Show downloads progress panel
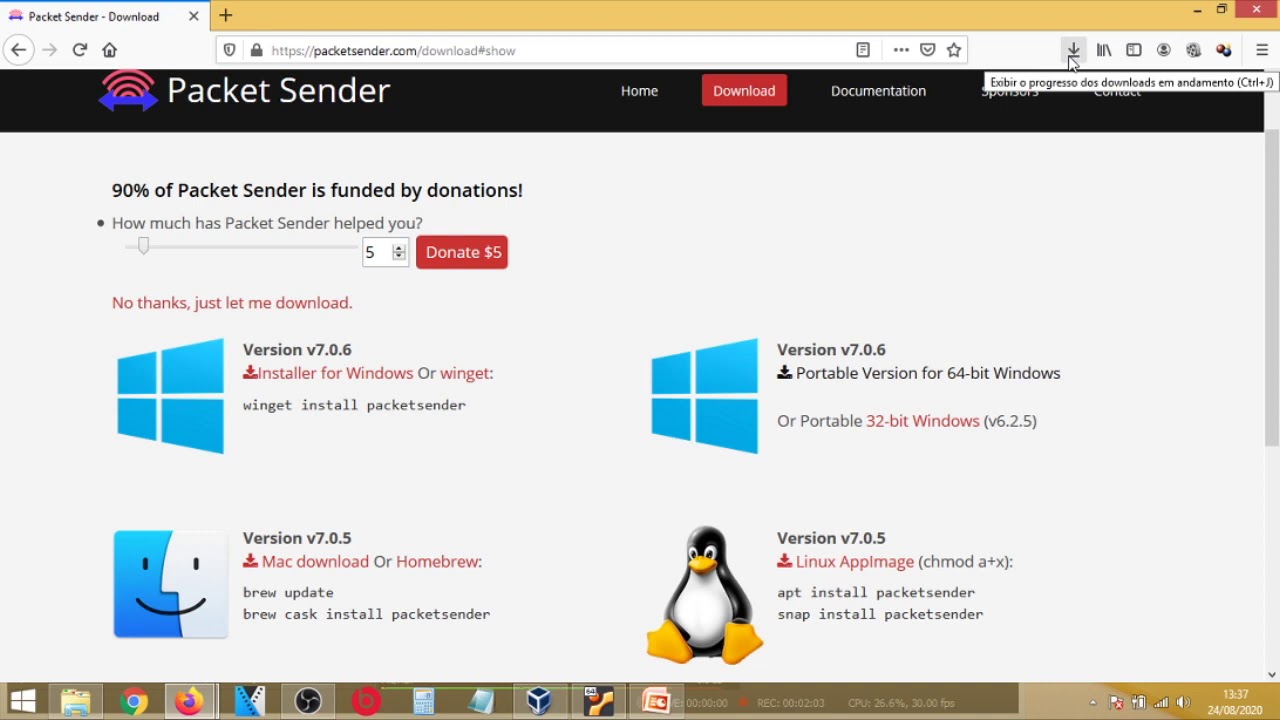1280x720 pixels. pyautogui.click(x=1073, y=50)
